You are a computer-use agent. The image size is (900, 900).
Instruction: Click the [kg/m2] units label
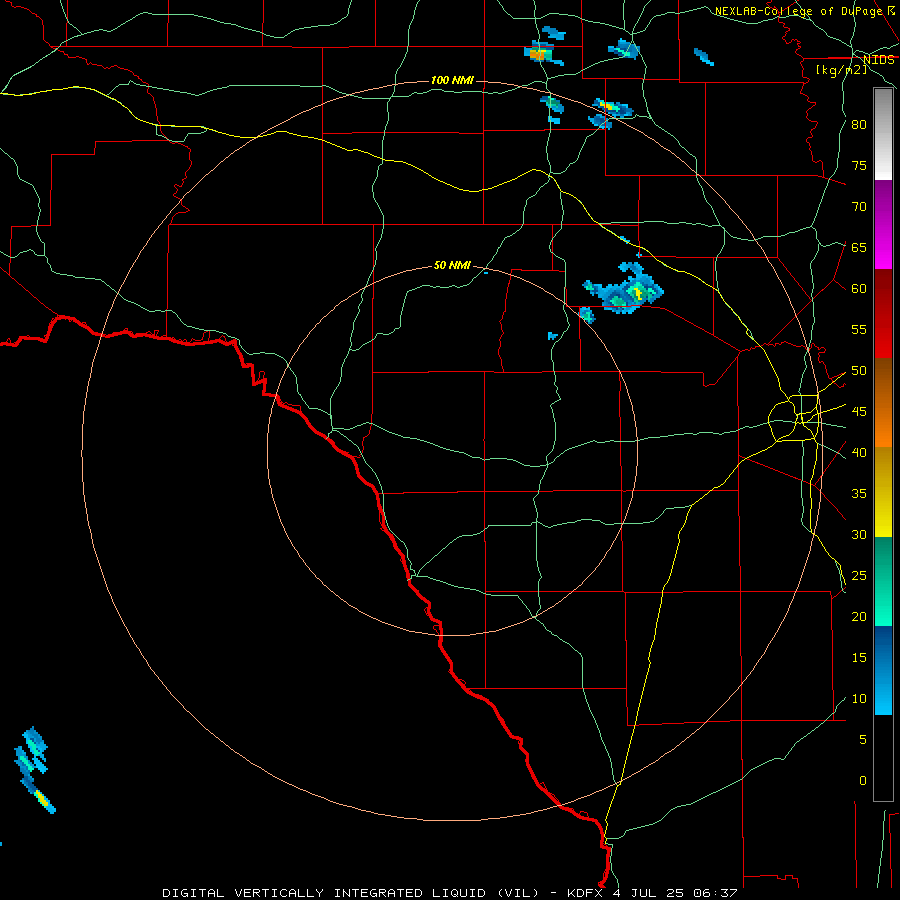tap(841, 70)
